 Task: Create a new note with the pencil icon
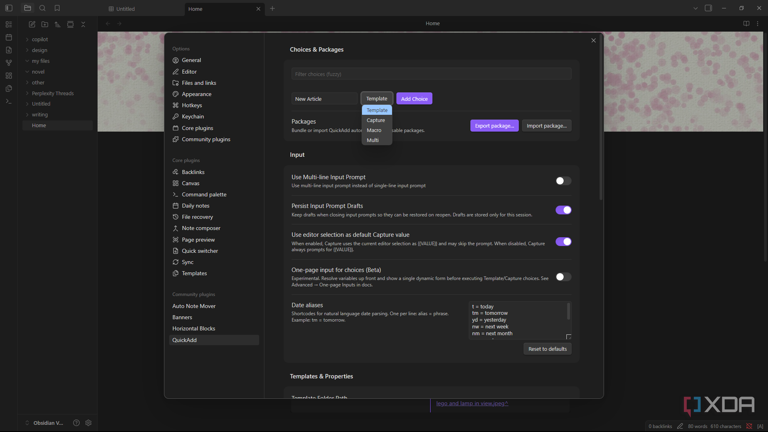coord(32,24)
